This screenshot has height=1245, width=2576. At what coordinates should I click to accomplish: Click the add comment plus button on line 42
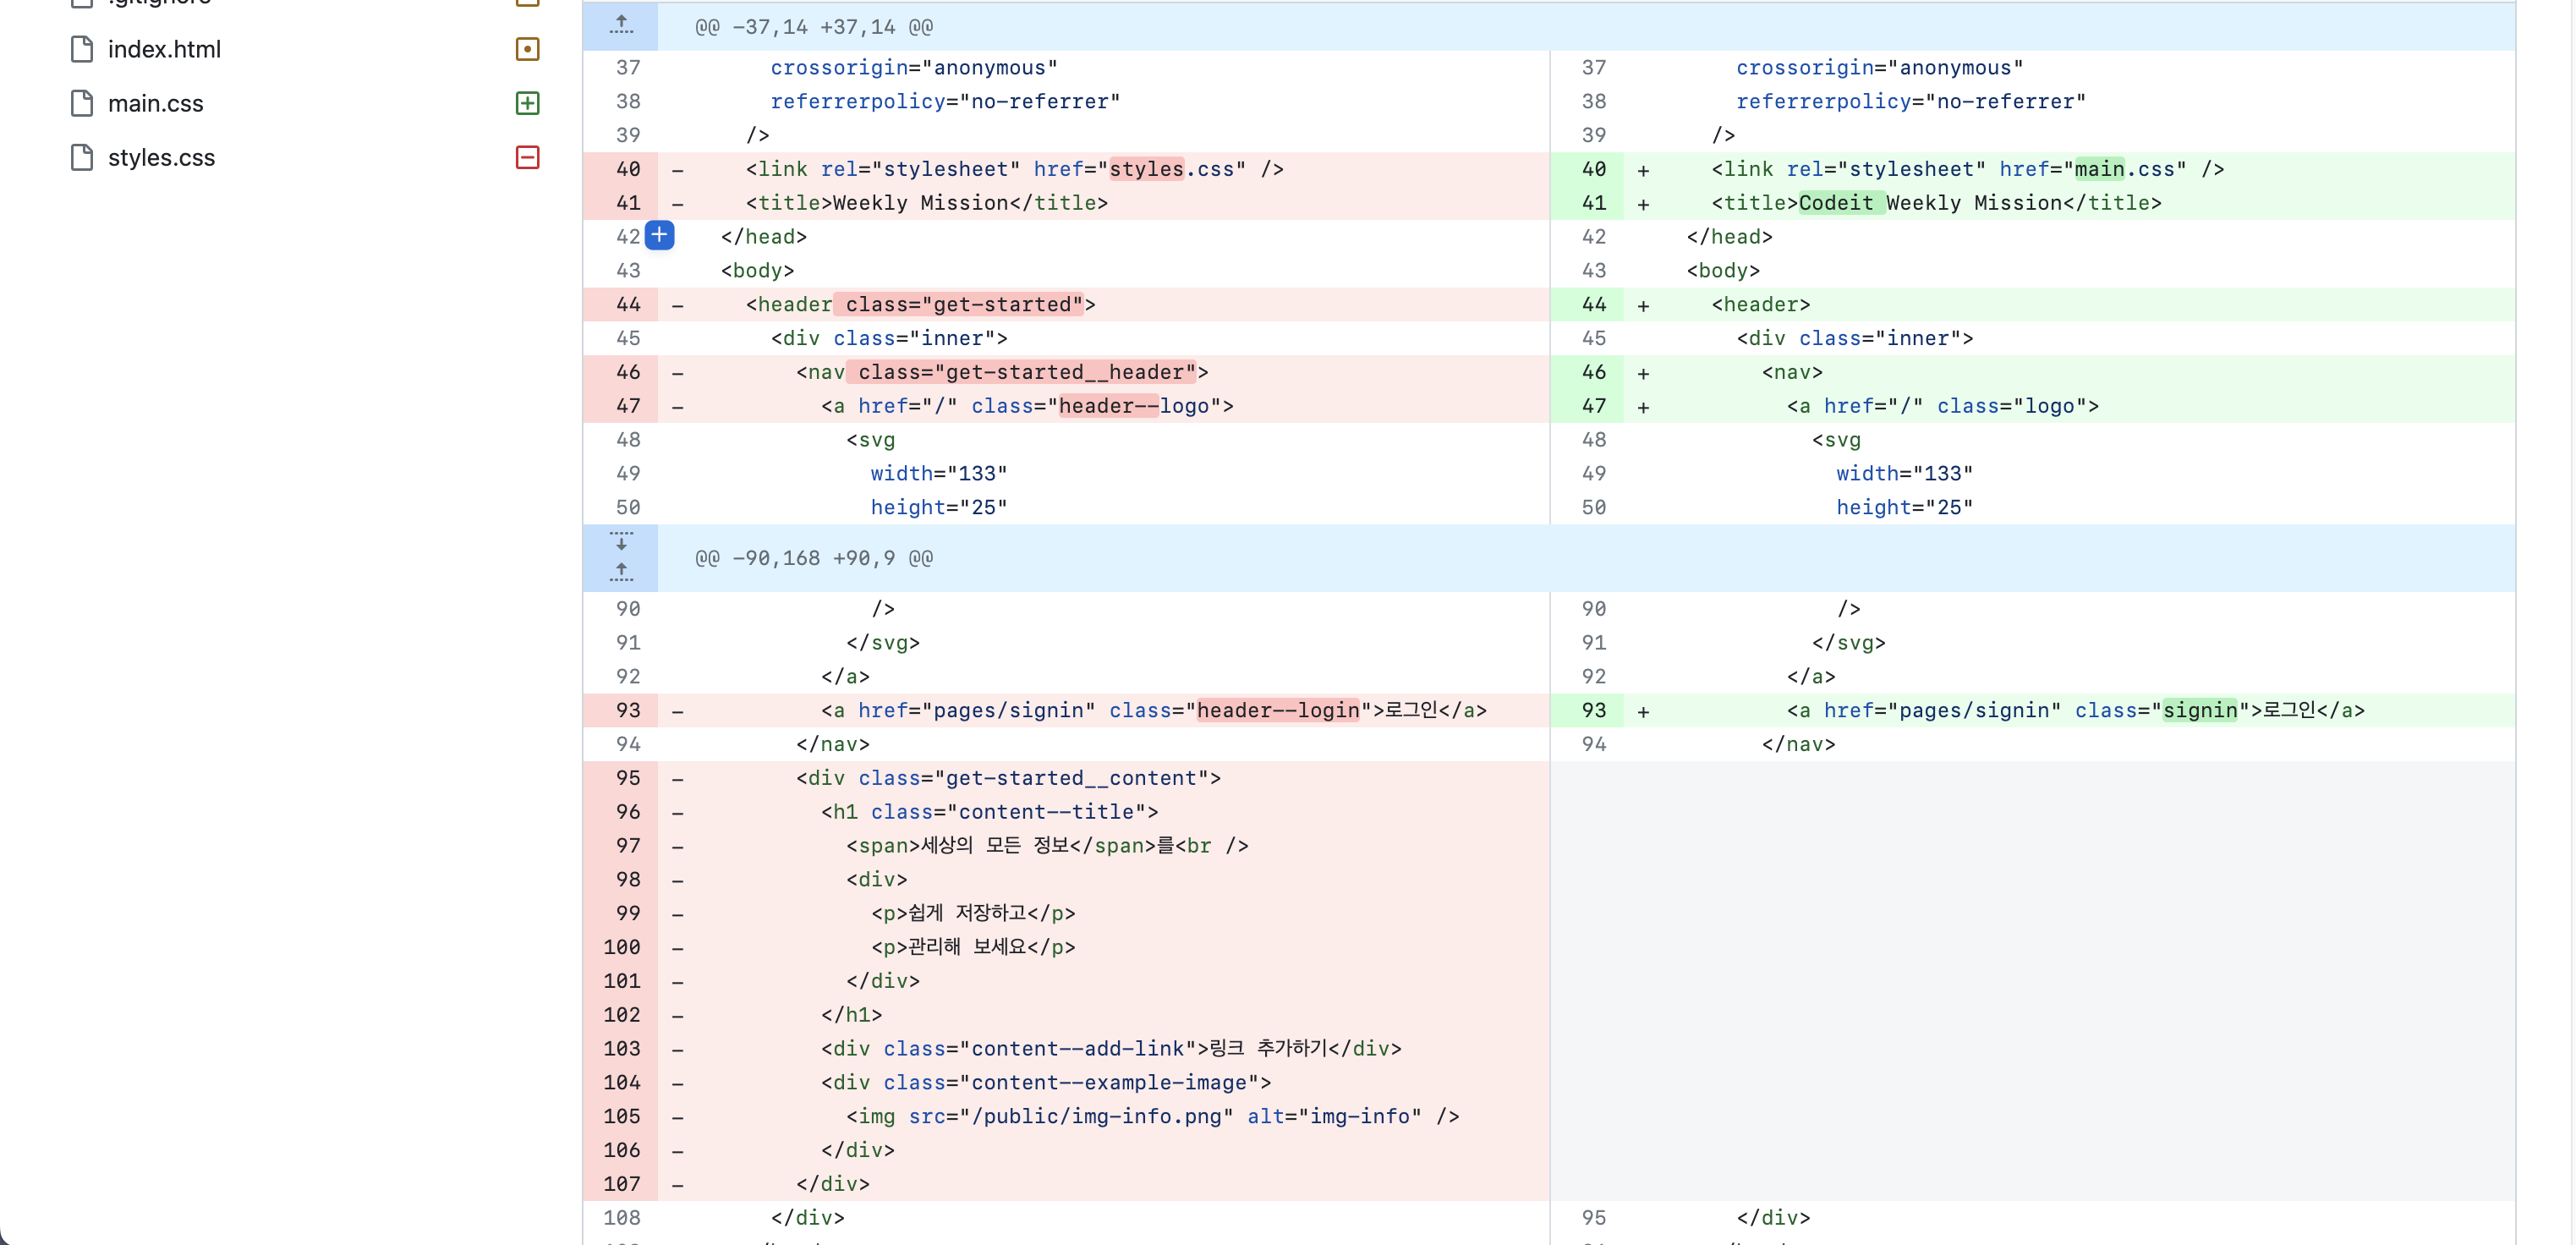pos(659,235)
